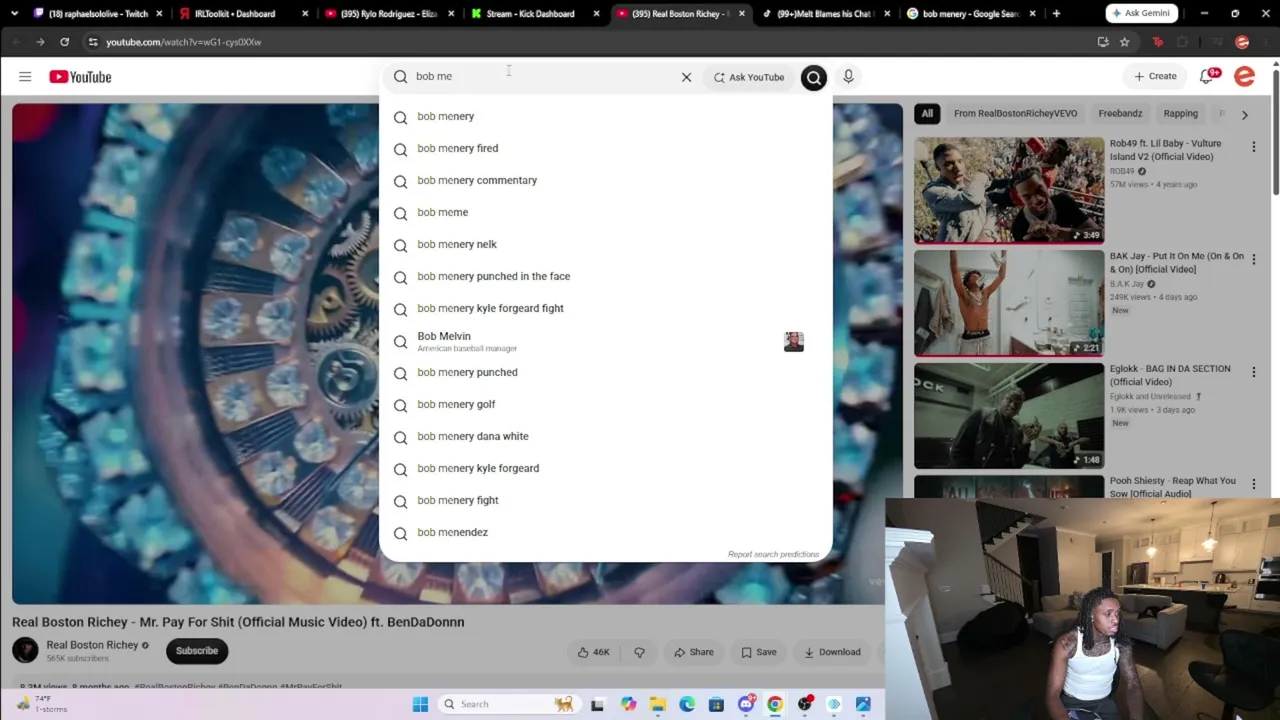Choose the "bob menendez" suggestion

605,532
